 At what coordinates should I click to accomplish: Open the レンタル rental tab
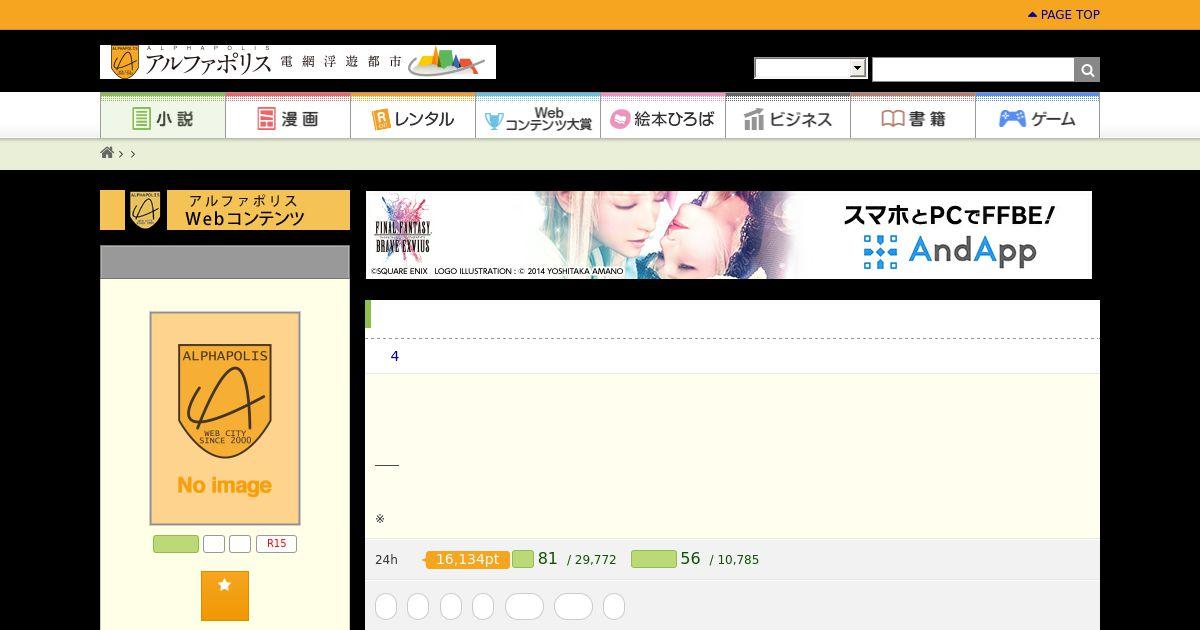coord(413,117)
